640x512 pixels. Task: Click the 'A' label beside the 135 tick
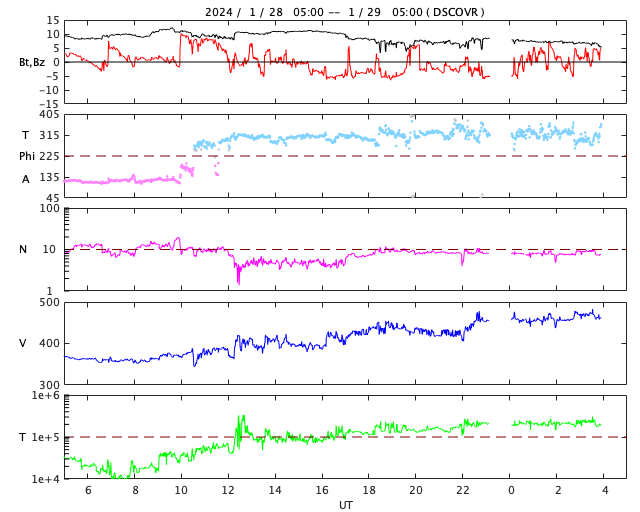[x=26, y=179]
